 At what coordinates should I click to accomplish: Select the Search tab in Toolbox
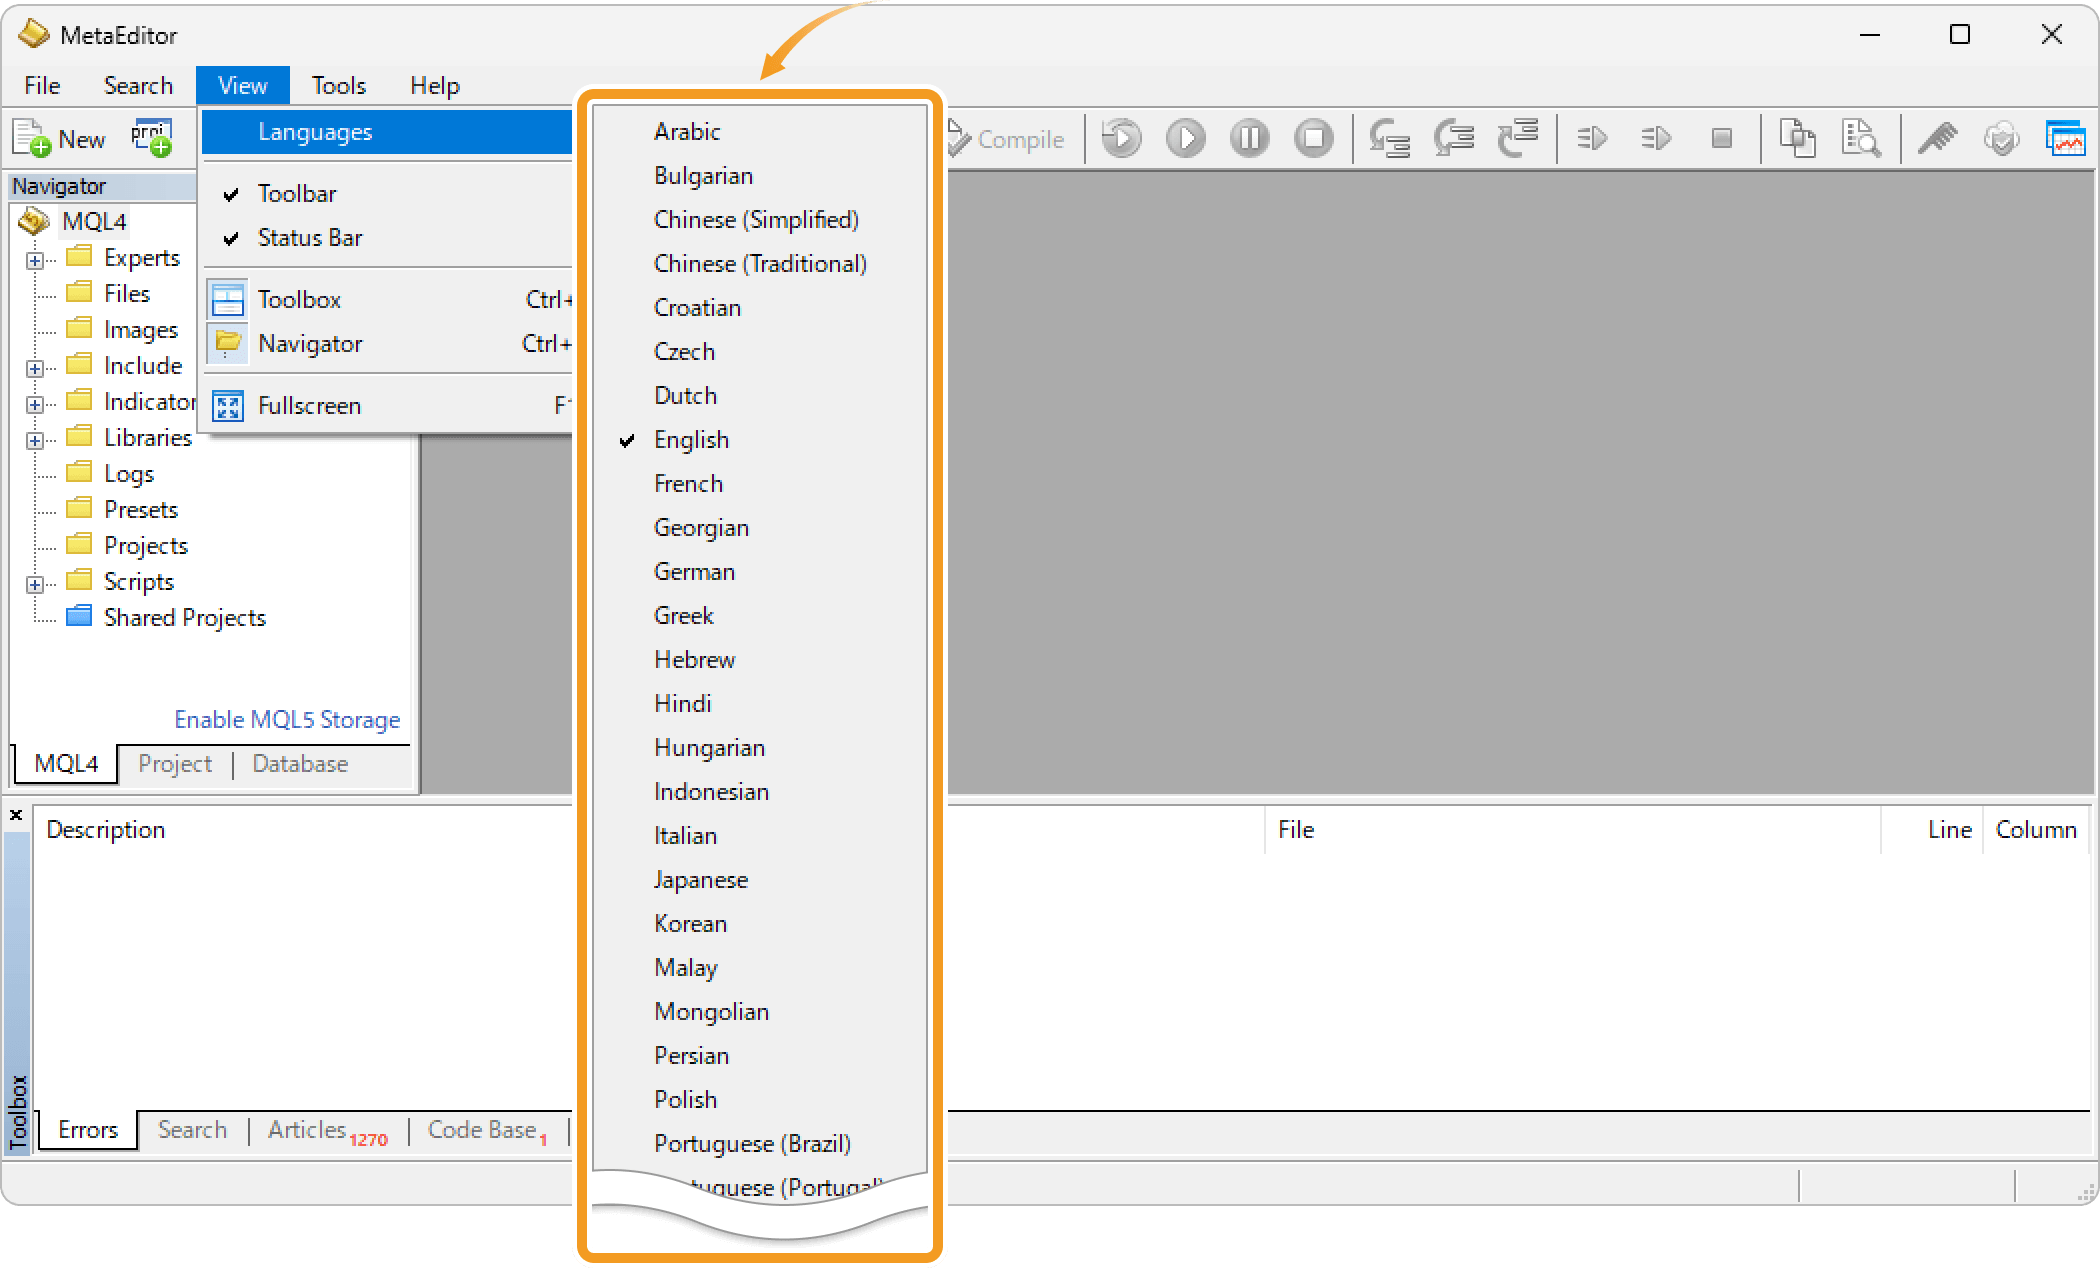pos(192,1130)
